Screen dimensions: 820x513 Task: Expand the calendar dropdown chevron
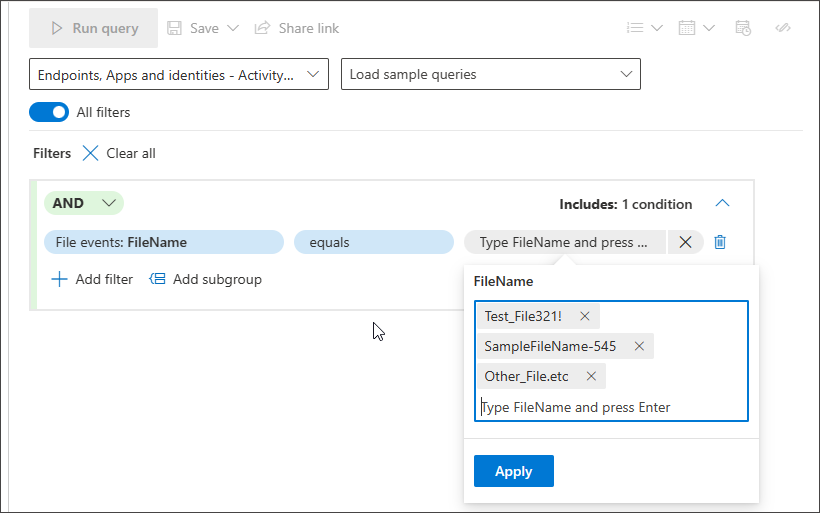709,28
